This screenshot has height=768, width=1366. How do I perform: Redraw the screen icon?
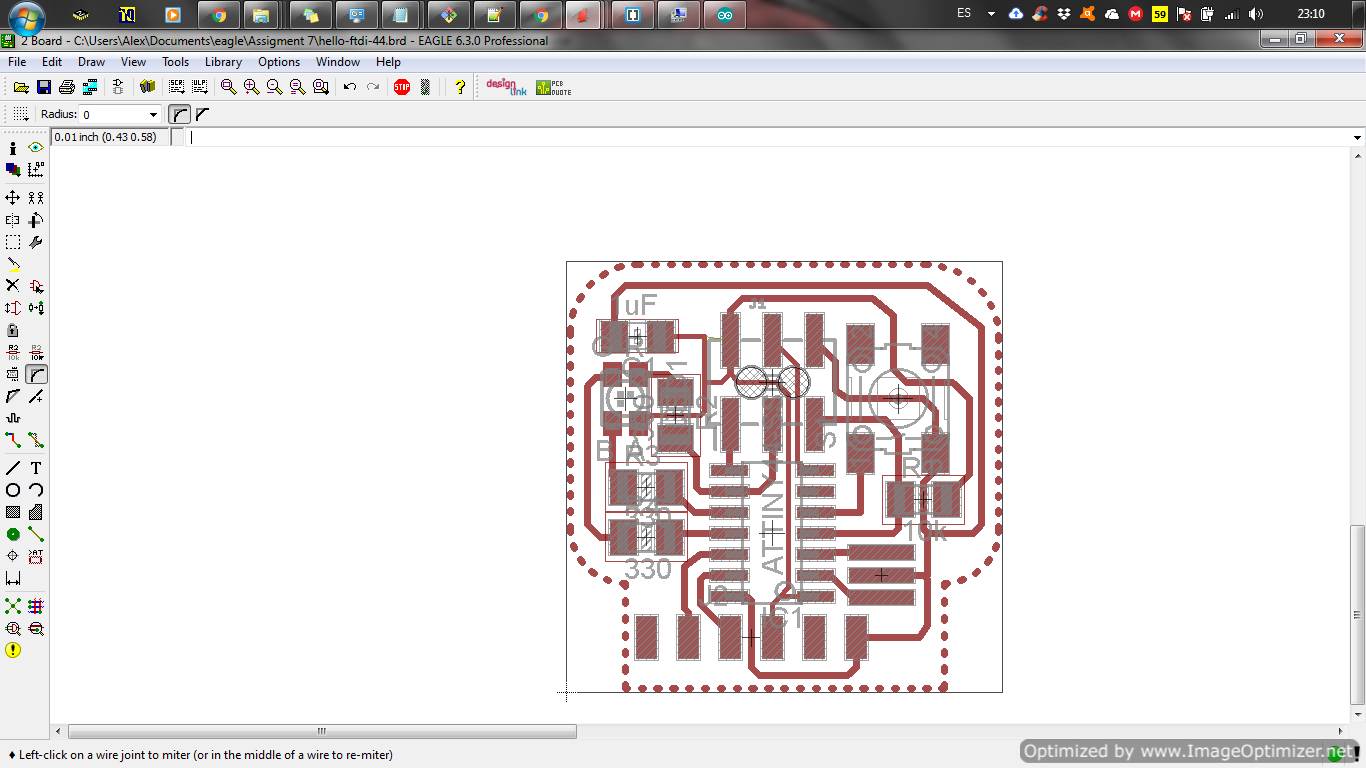click(x=297, y=87)
